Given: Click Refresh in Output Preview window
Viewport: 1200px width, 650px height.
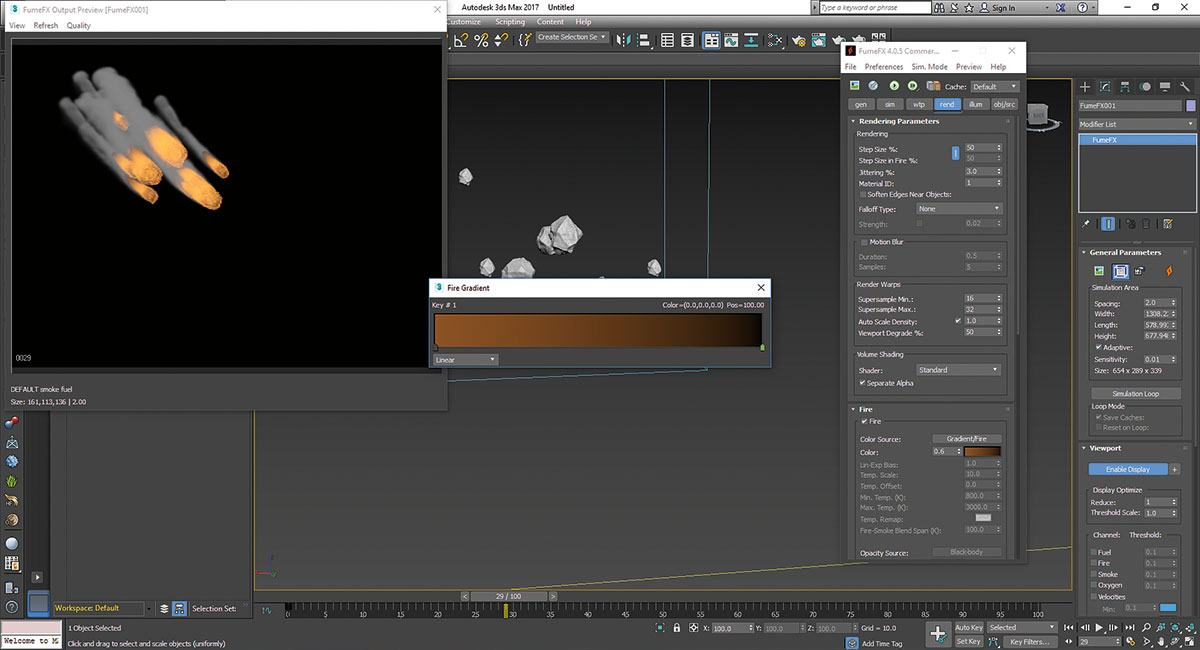Looking at the screenshot, I should pyautogui.click(x=46, y=26).
